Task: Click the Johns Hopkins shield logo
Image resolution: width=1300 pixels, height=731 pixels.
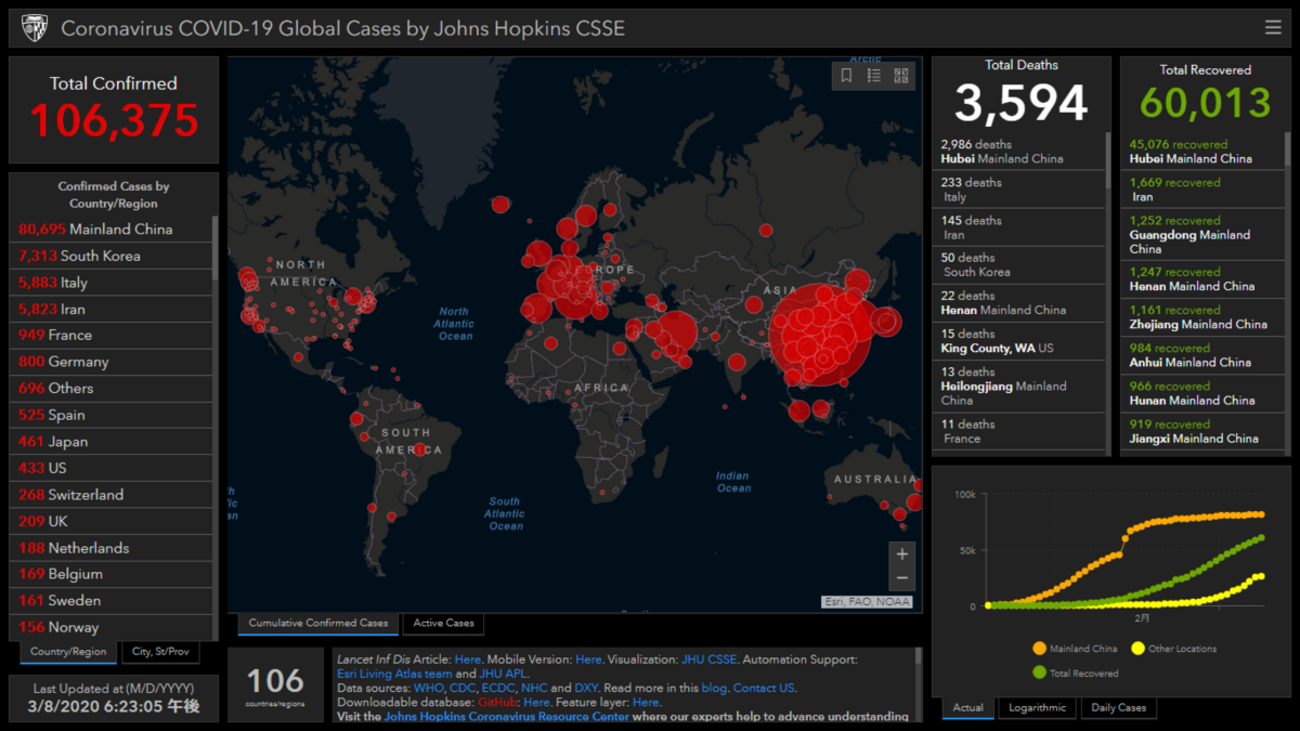Action: click(x=34, y=28)
